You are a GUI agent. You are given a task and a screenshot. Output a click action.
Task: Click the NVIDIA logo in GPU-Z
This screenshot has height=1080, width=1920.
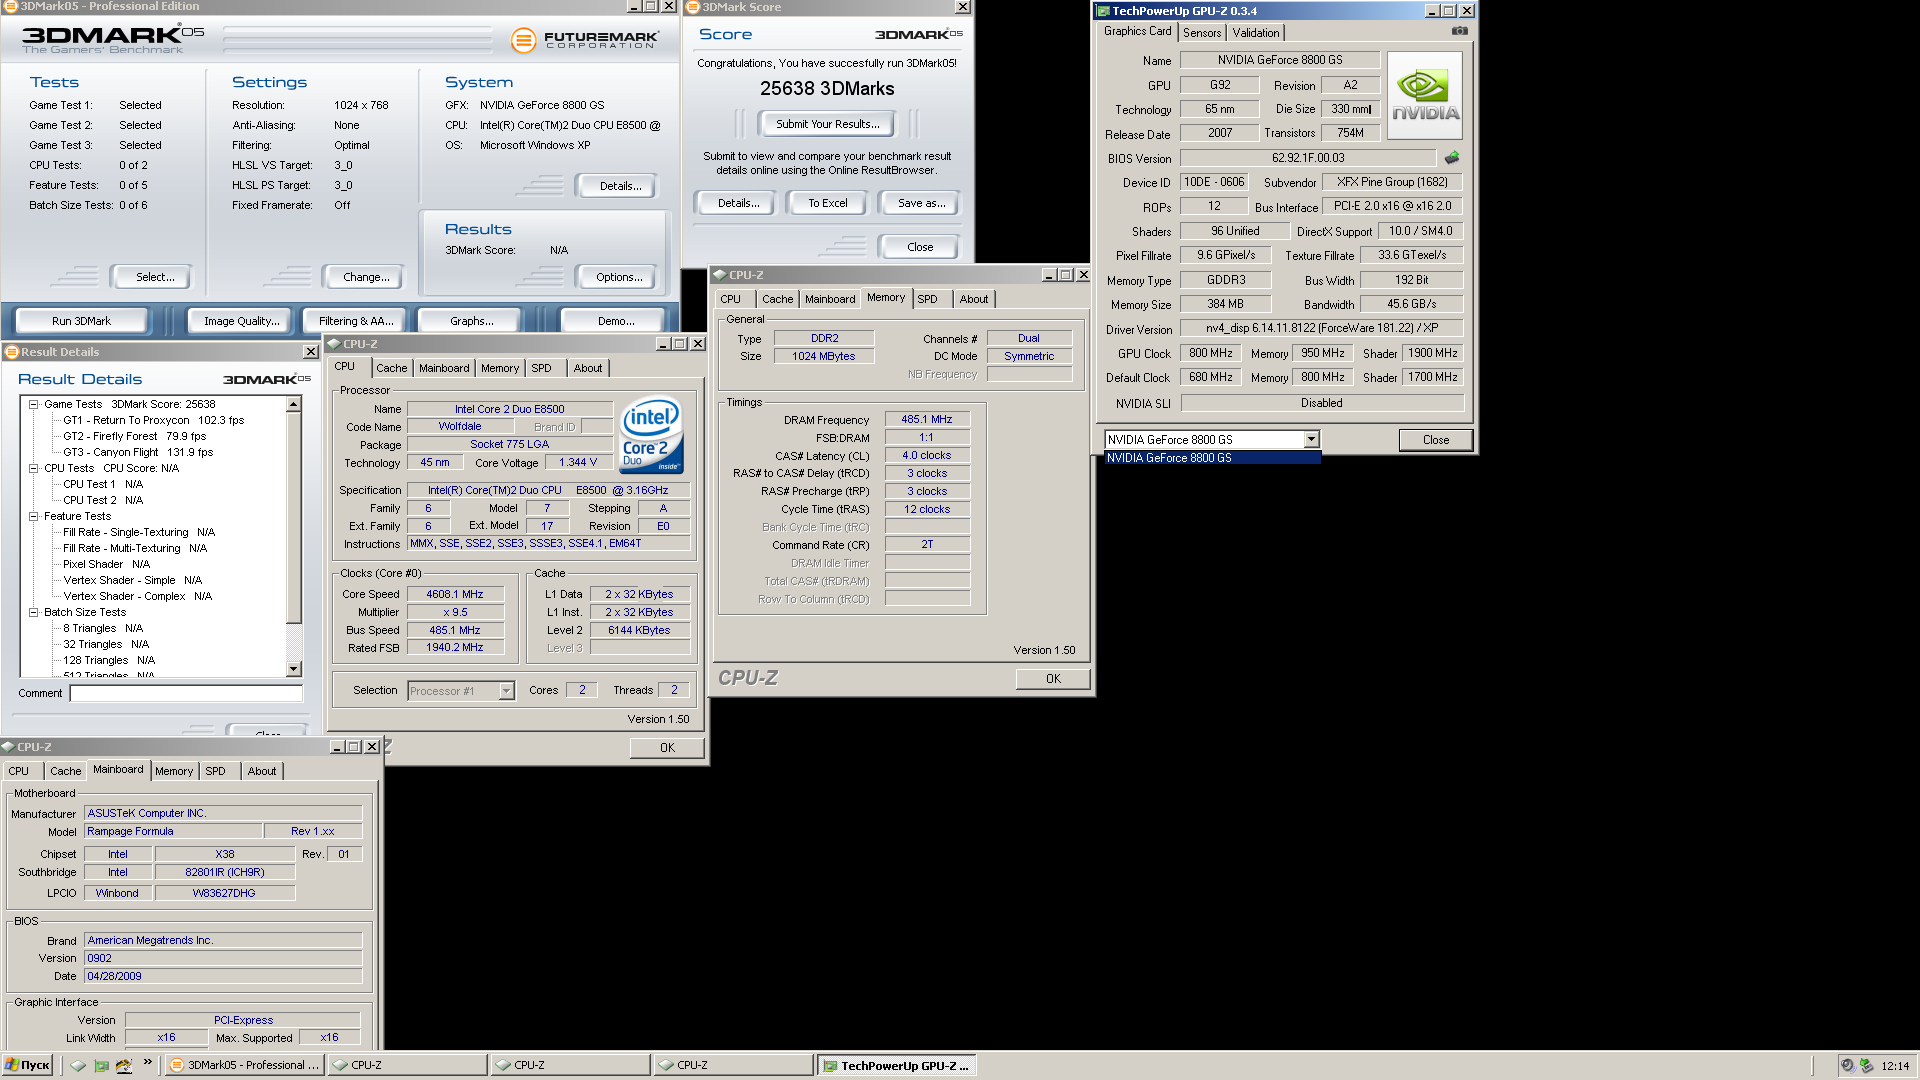click(1425, 95)
